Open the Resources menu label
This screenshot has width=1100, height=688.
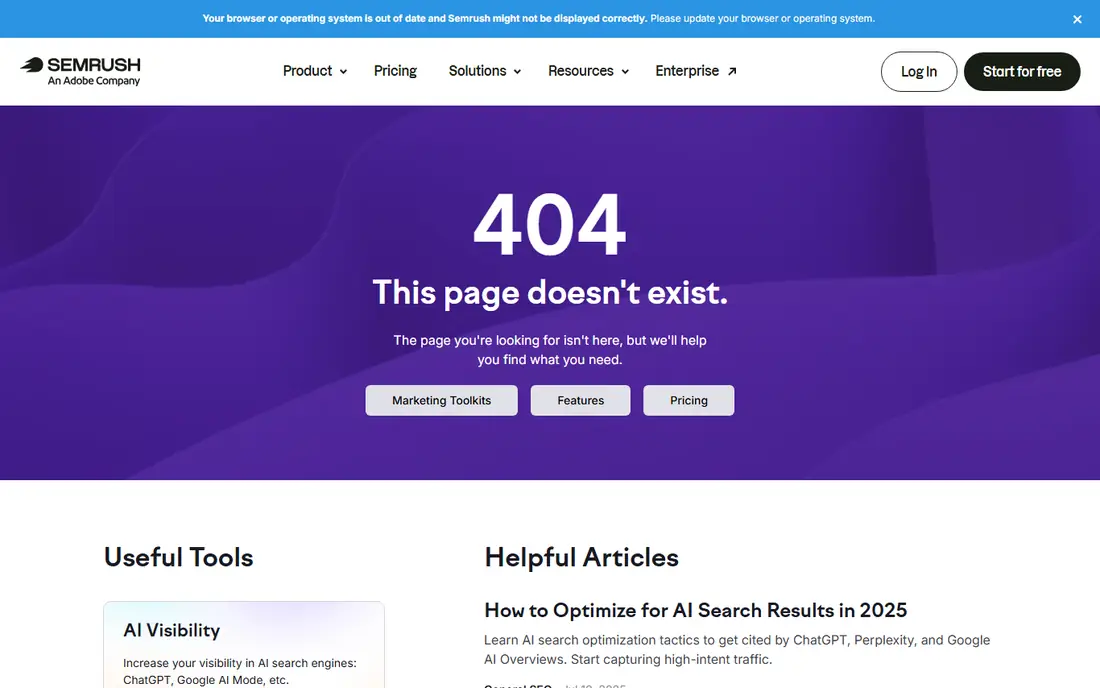(x=581, y=71)
